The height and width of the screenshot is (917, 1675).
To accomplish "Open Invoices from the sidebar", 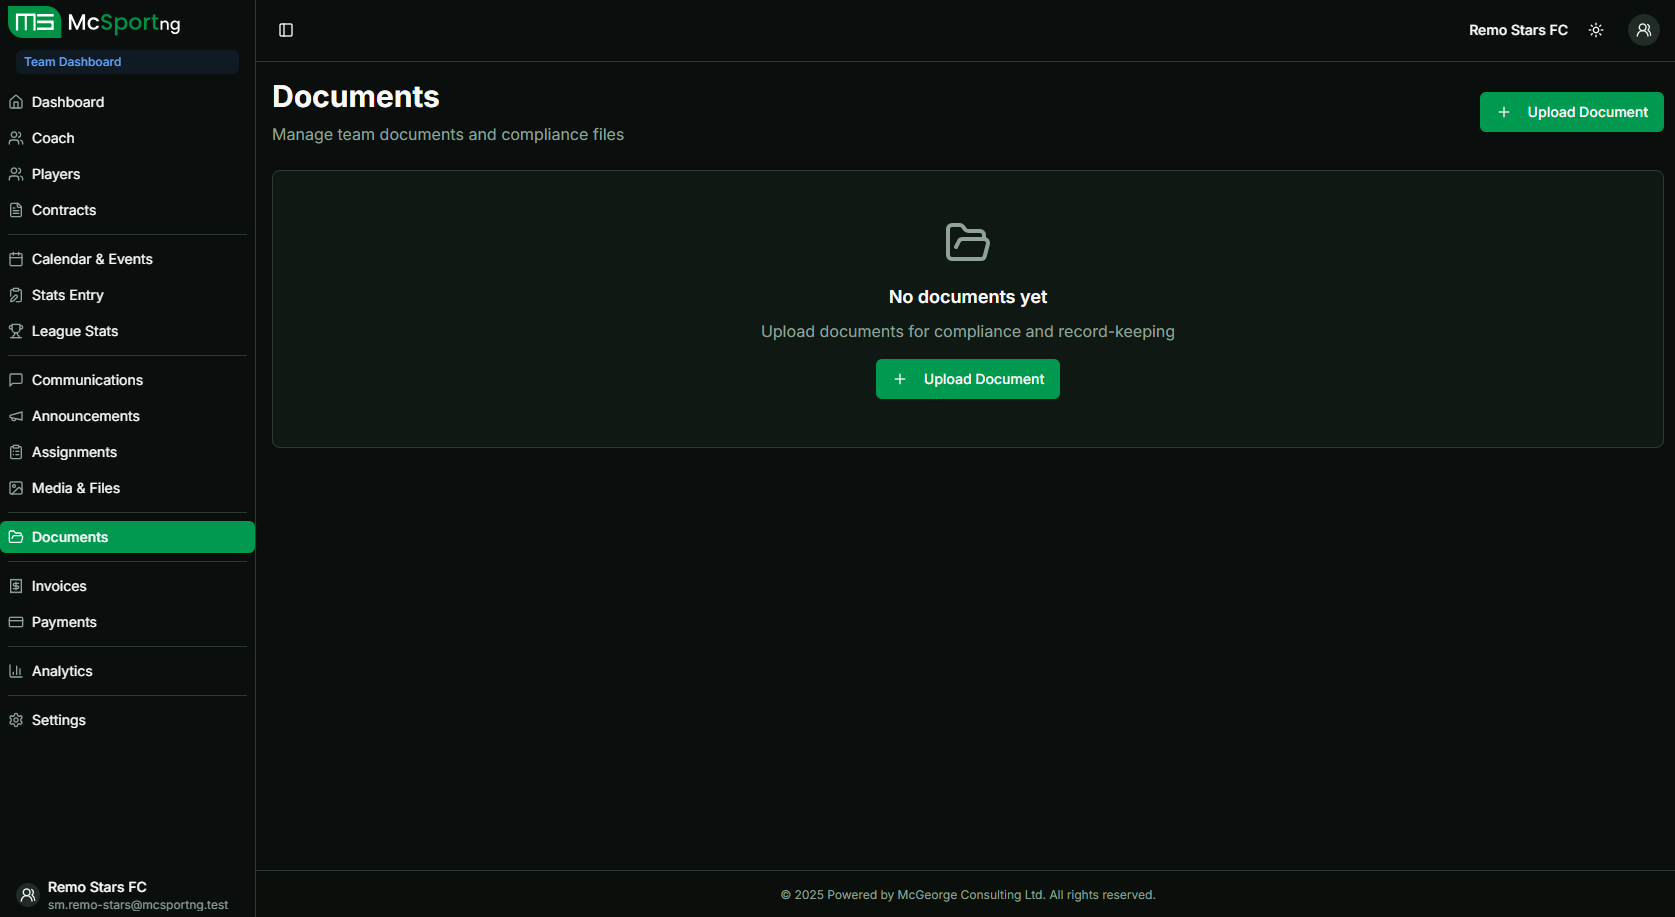I will click(x=59, y=586).
